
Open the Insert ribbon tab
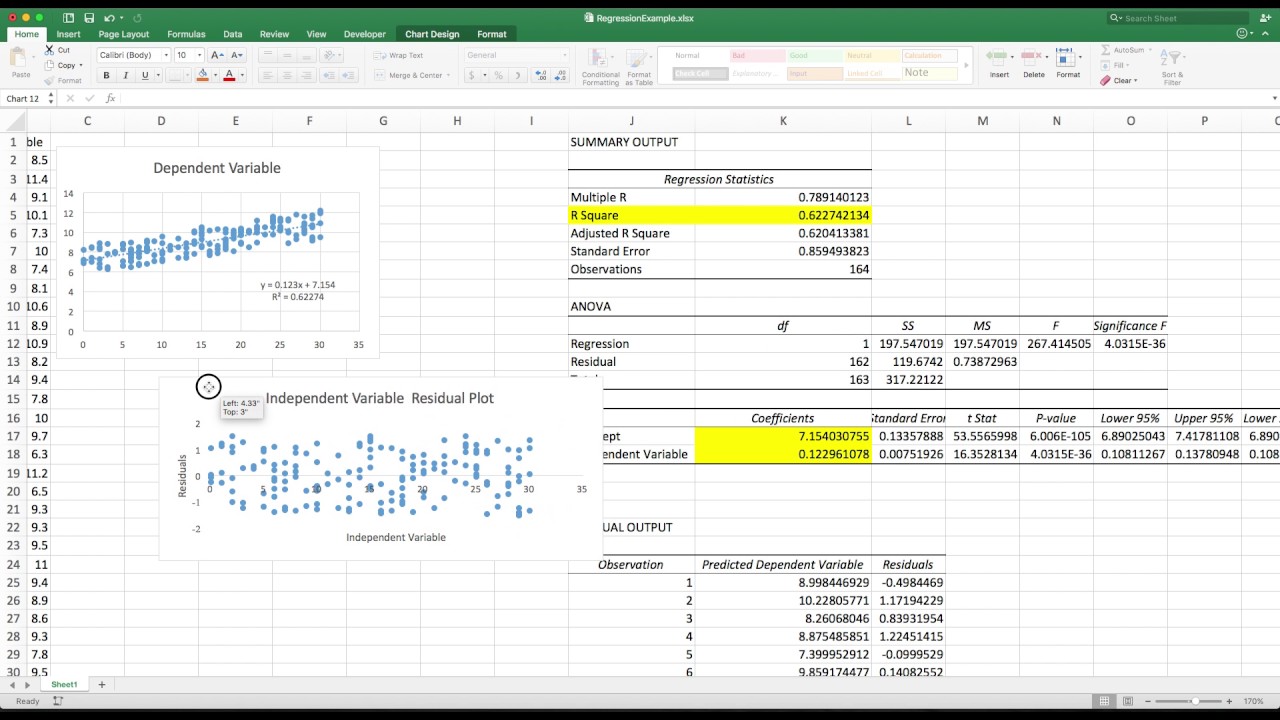68,34
